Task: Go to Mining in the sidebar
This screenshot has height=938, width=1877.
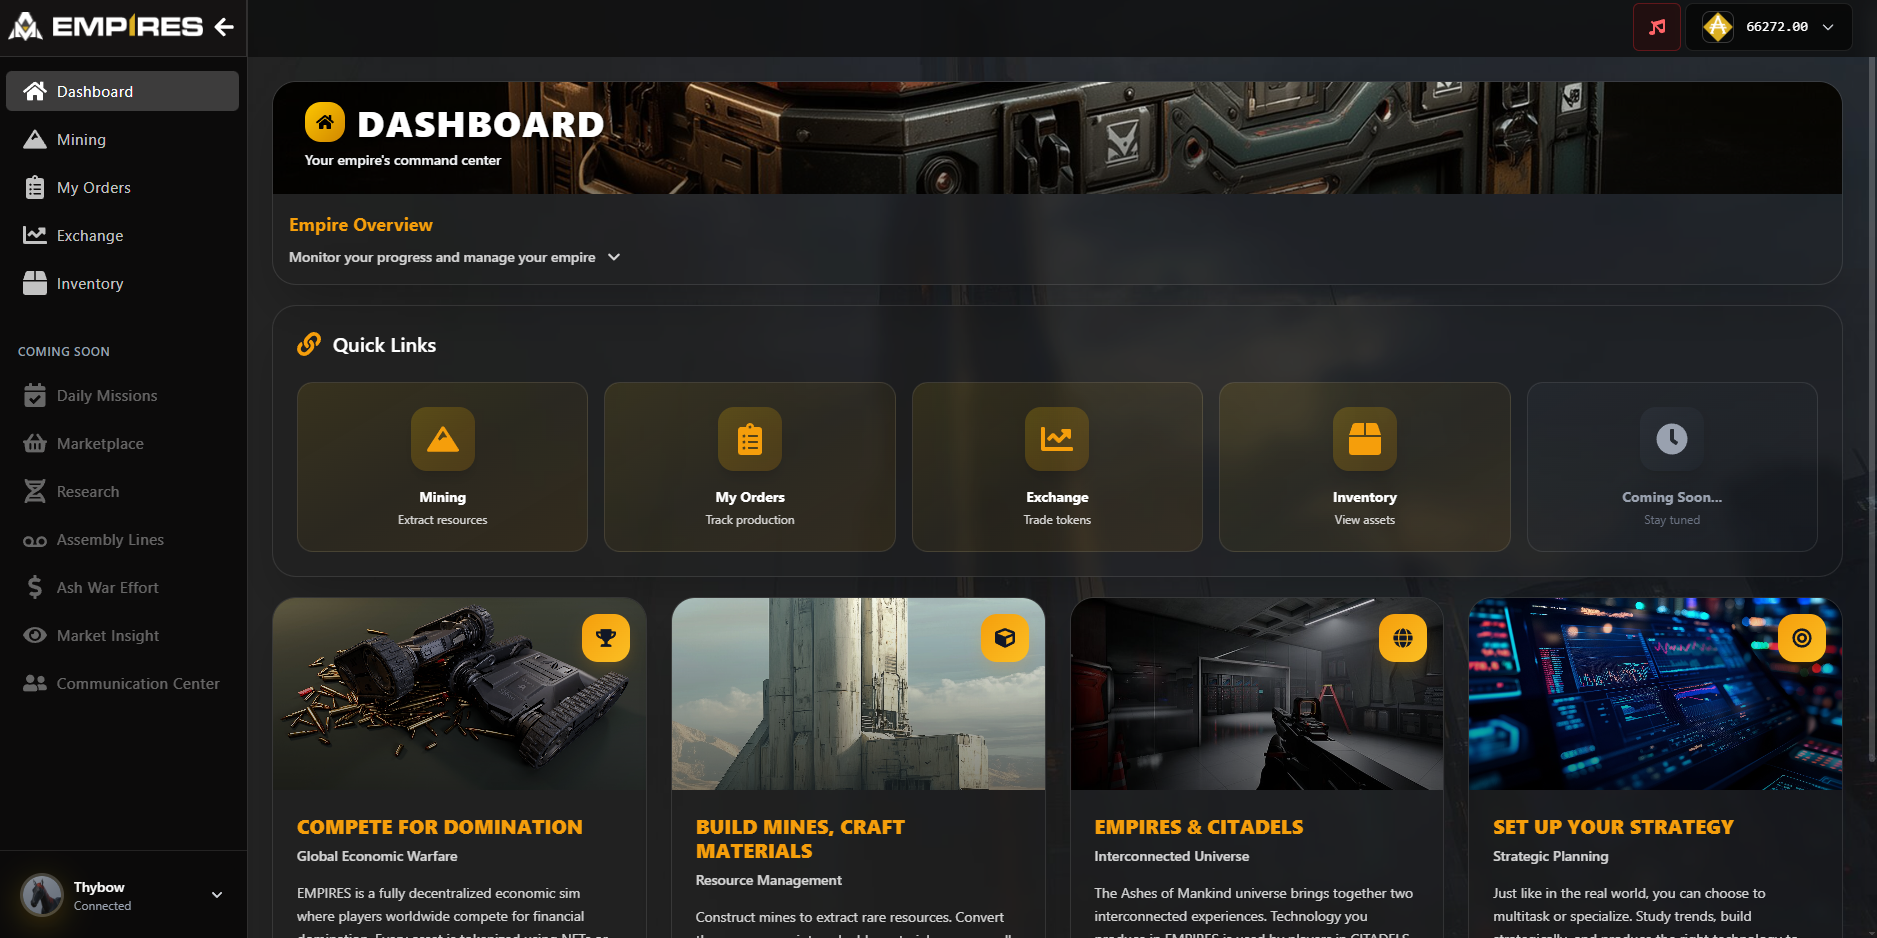Action: point(81,140)
